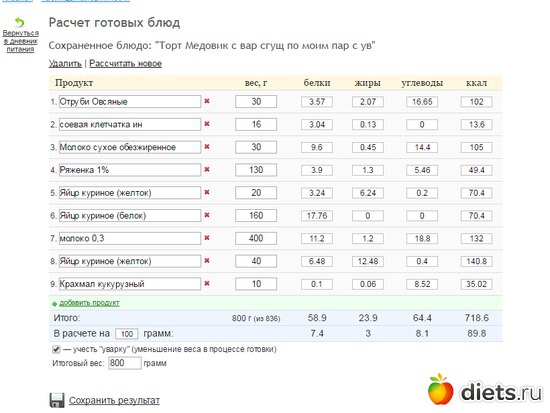Screen dimensions: 550x413
Task: Open the Рассчитать новое link
Action: [x=126, y=64]
